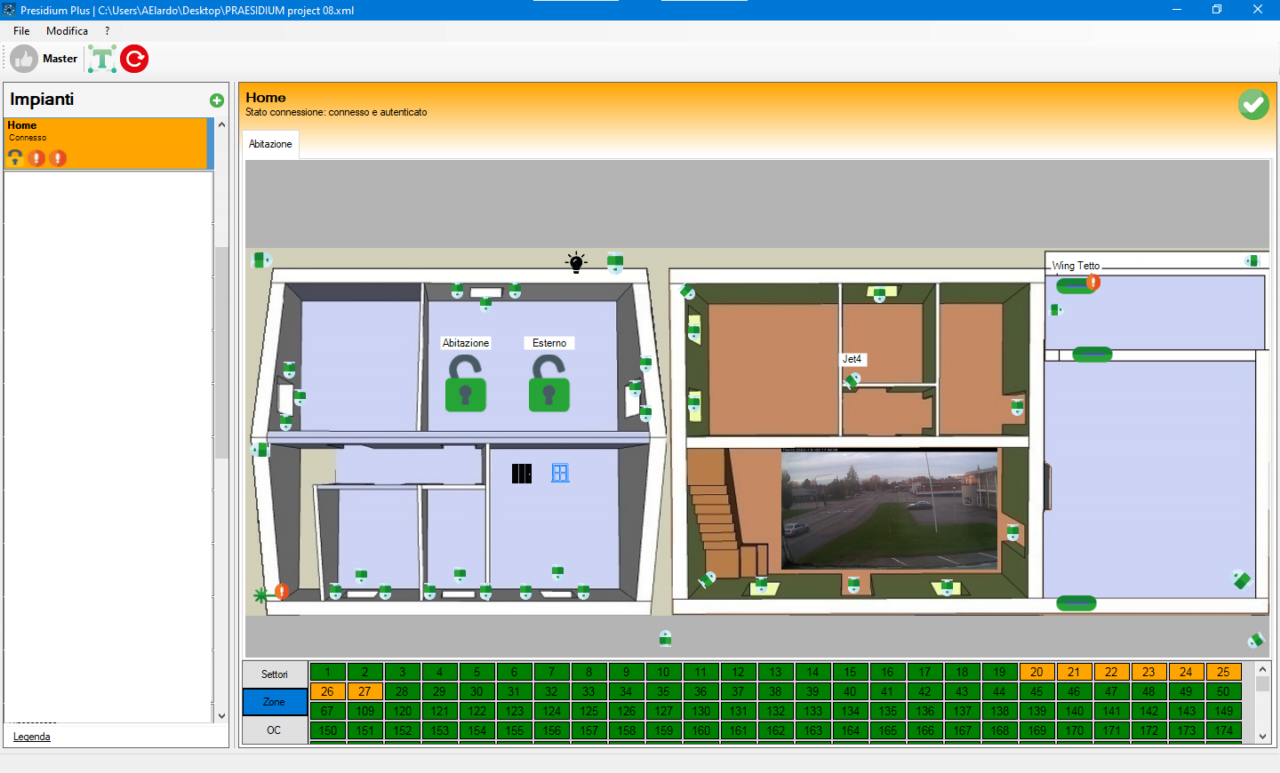Open the Modifica menu
Viewport: 1280px width, 773px height.
point(67,31)
